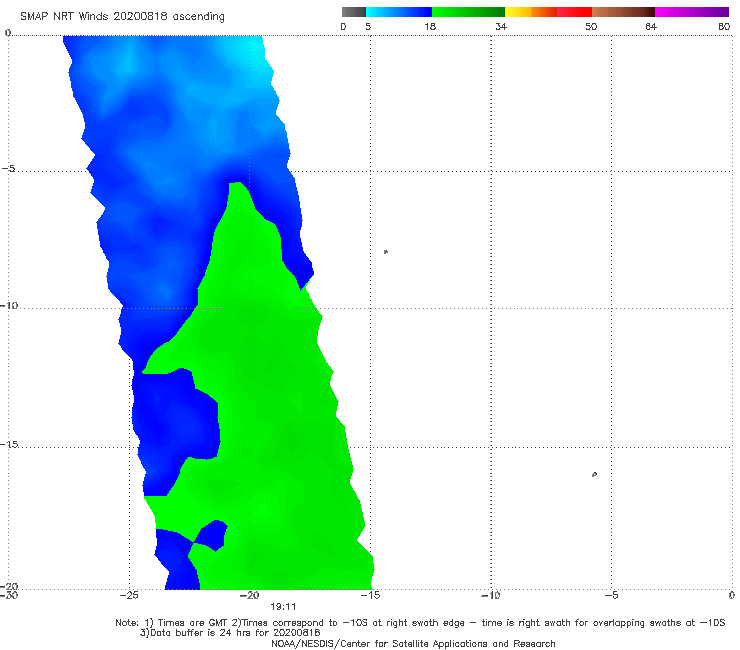The image size is (740, 650).
Task: Click the '50' label under the color bar
Action: pyautogui.click(x=591, y=26)
